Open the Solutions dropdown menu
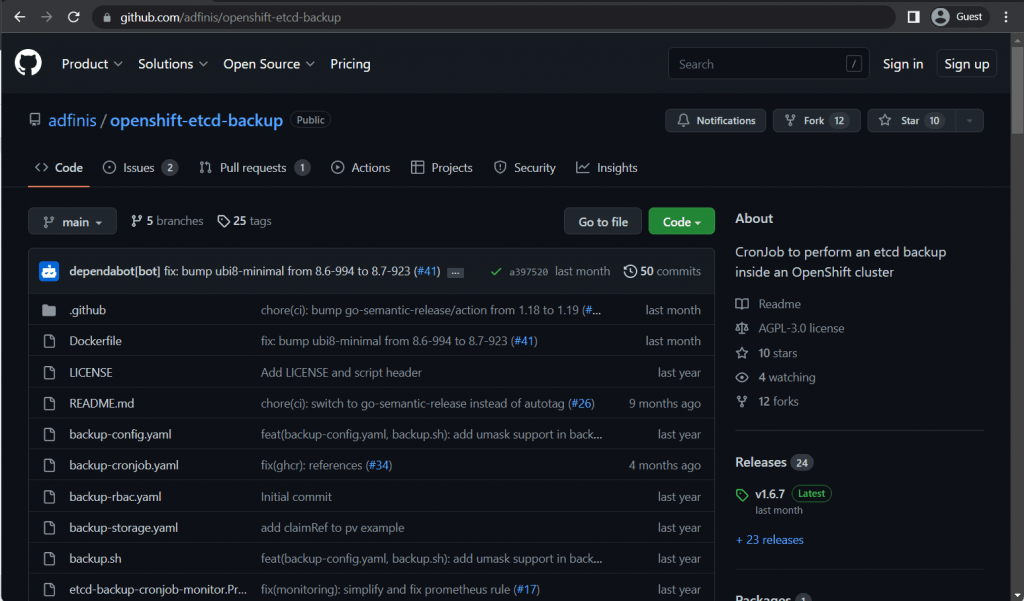Viewport: 1024px width, 601px height. [172, 64]
